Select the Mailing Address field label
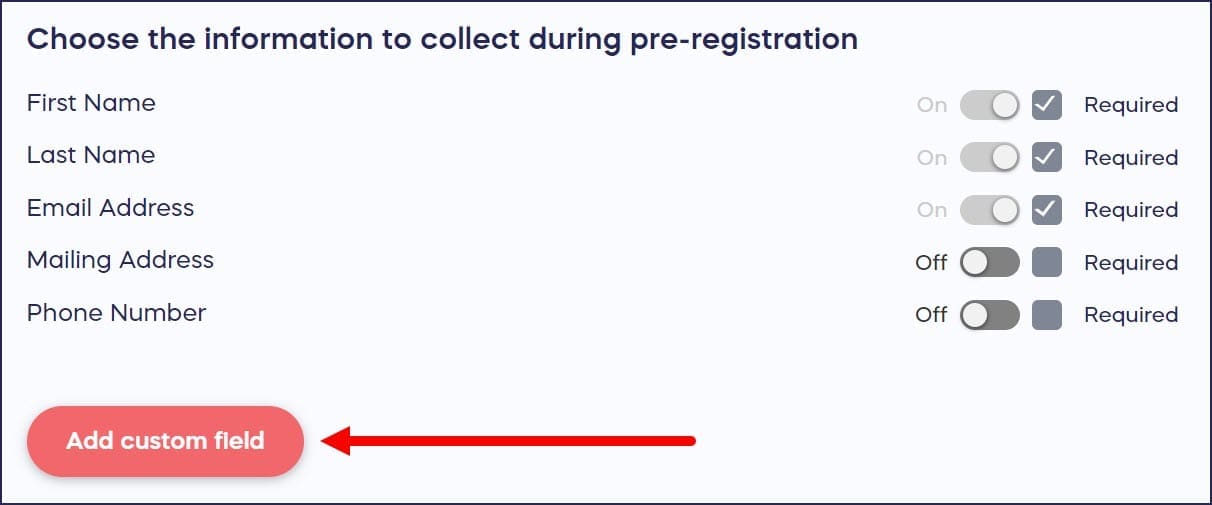1212x505 pixels. pos(120,260)
